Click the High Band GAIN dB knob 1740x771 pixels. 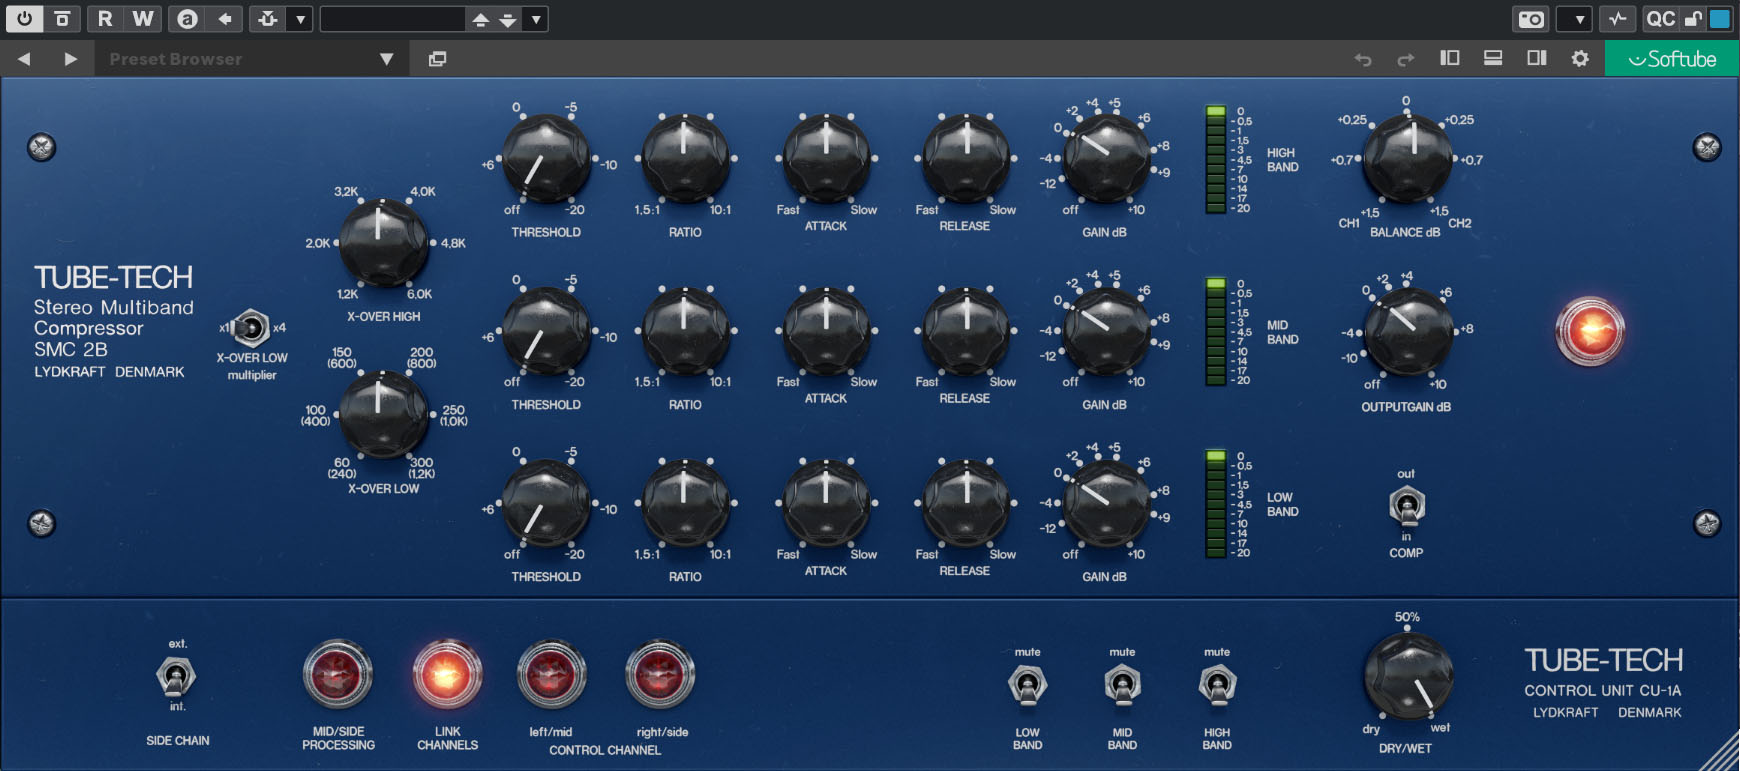(x=1105, y=158)
